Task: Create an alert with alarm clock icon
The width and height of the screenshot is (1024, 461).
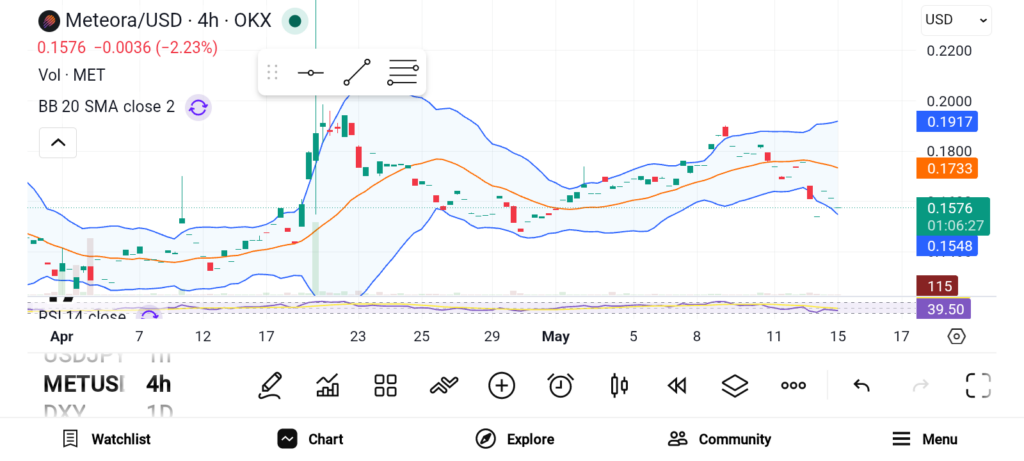Action: (x=560, y=385)
